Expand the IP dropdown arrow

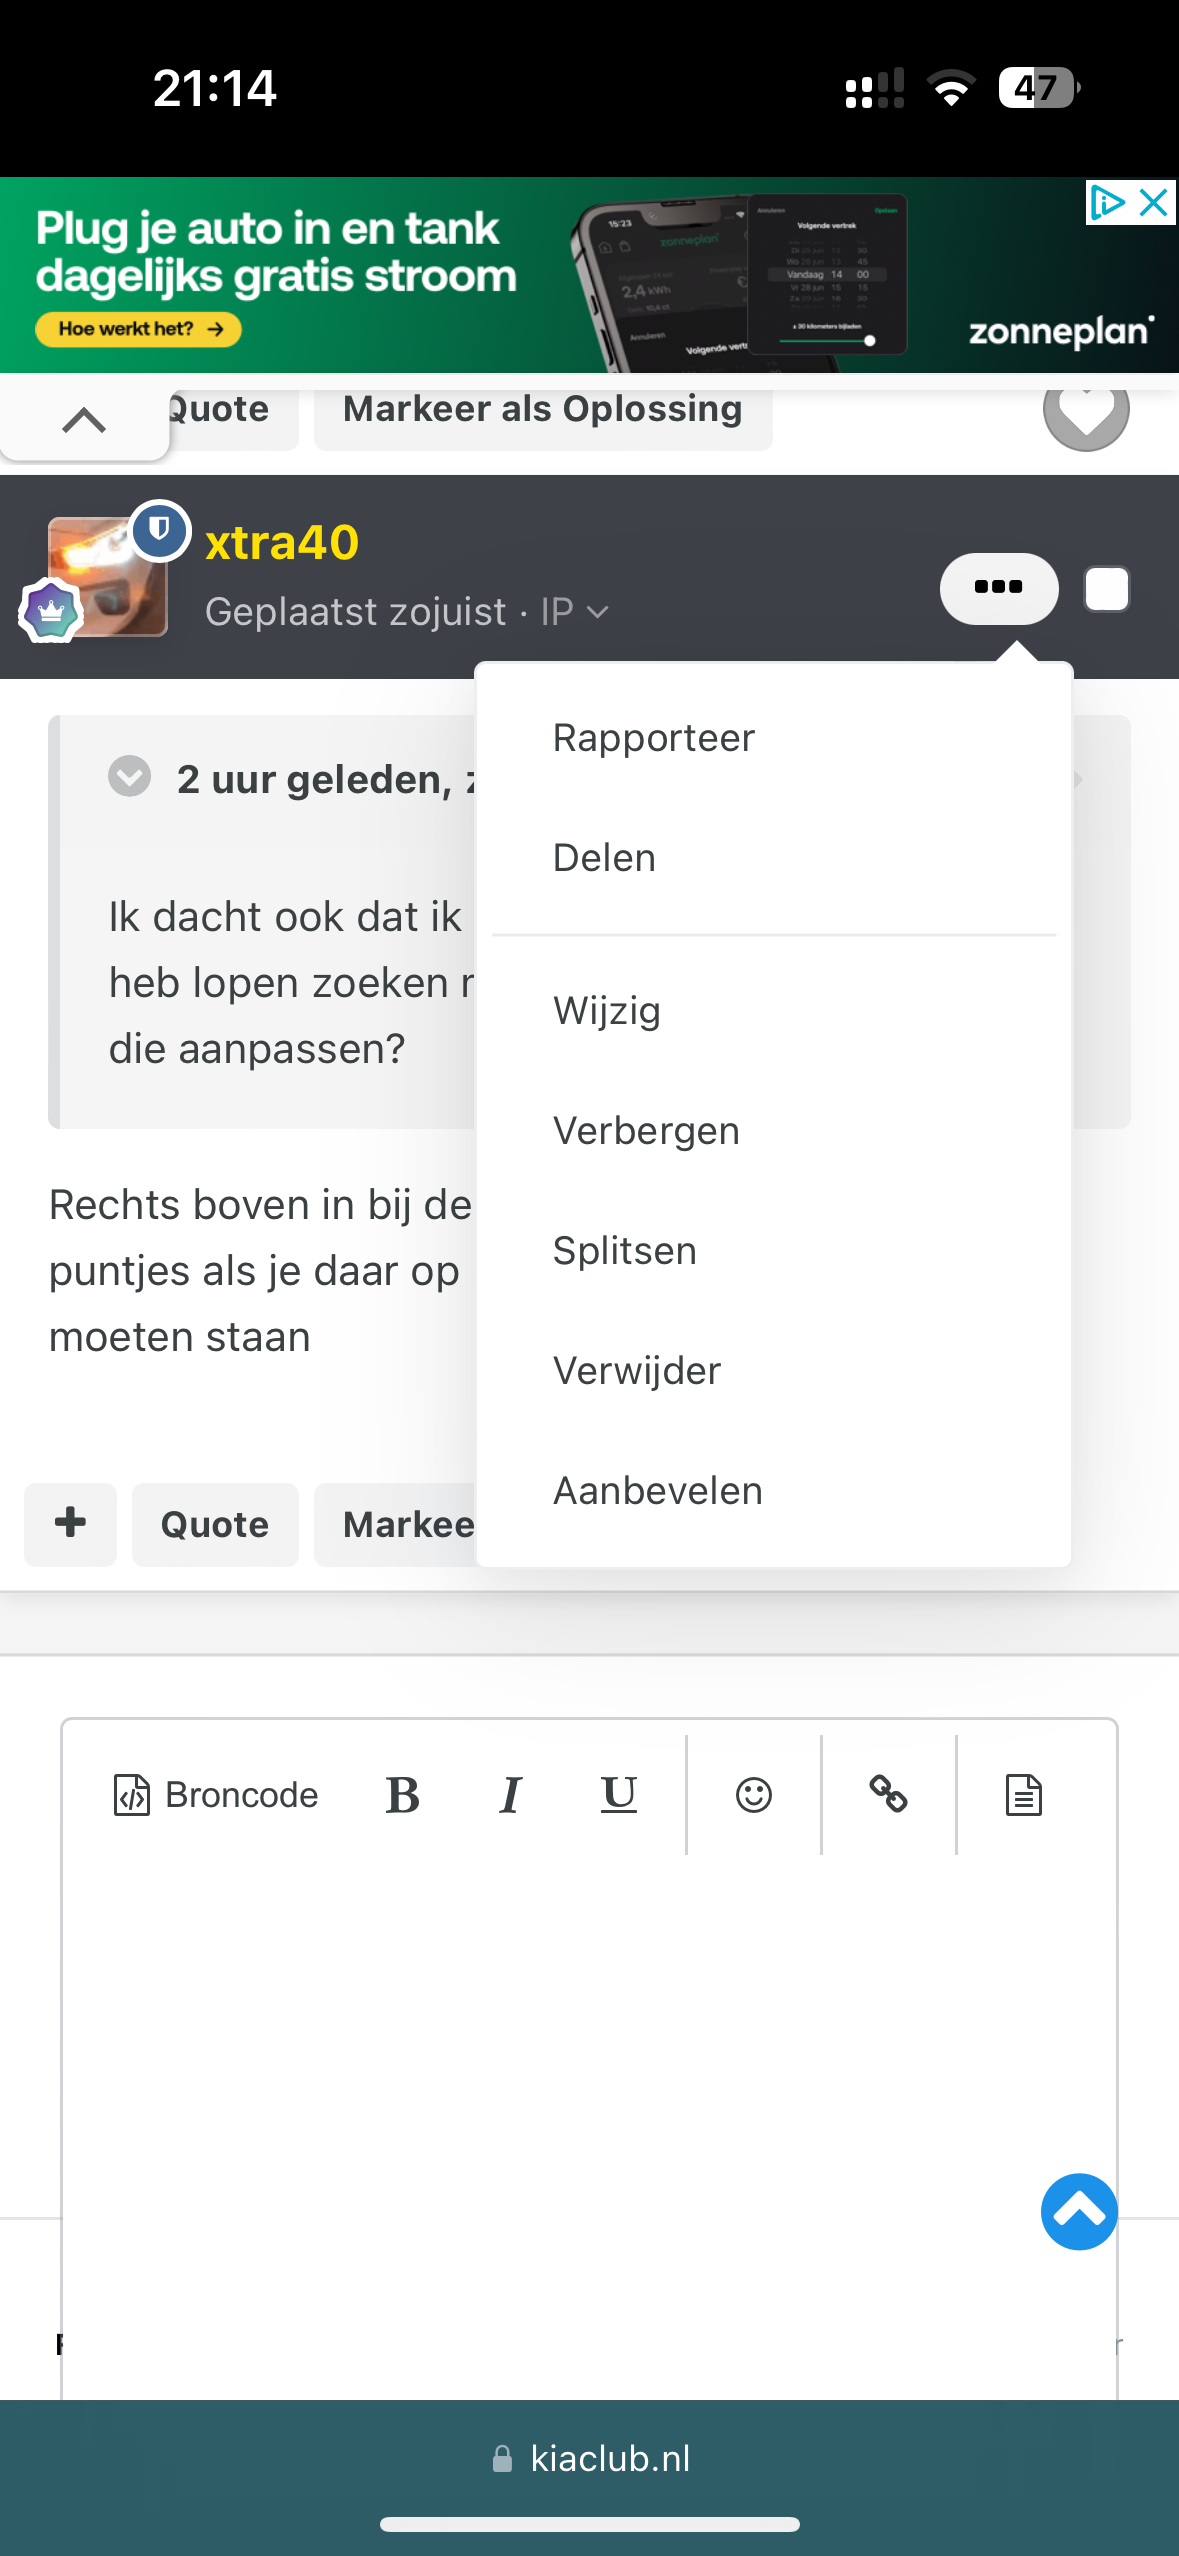tap(598, 612)
